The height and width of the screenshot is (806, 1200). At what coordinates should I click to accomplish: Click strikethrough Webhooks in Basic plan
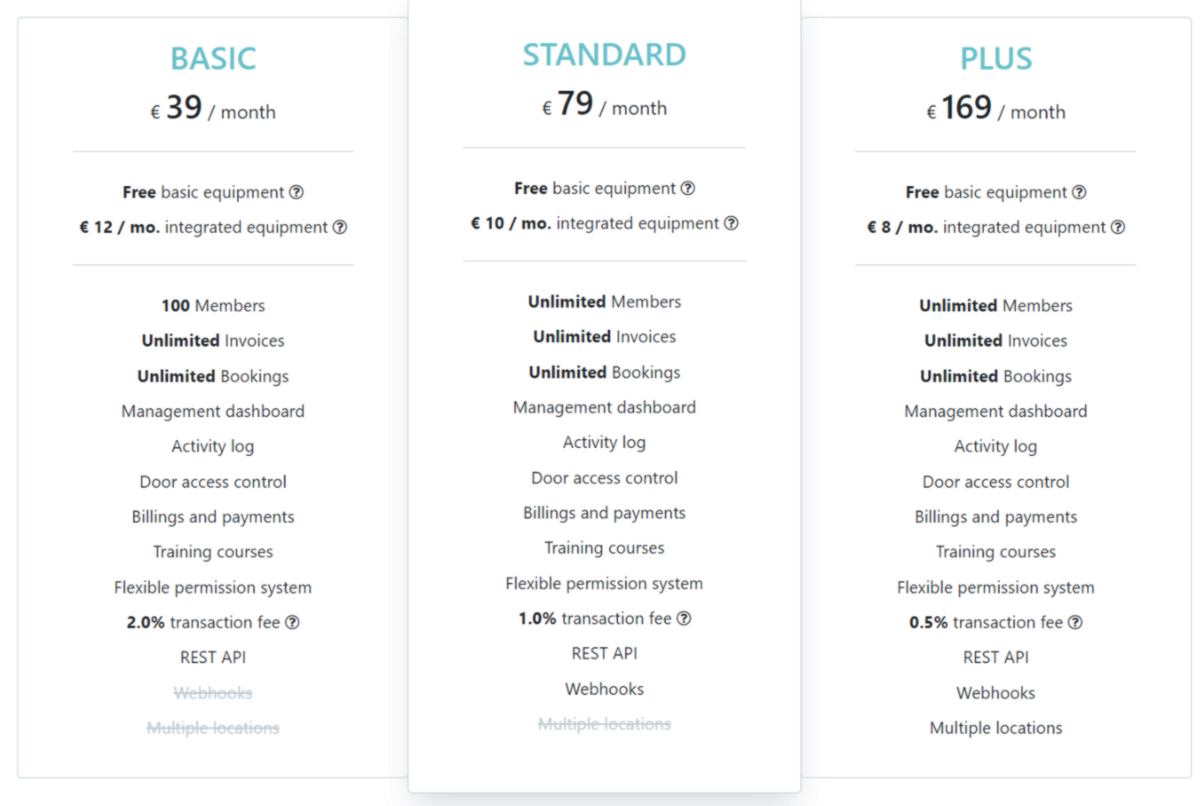[213, 692]
